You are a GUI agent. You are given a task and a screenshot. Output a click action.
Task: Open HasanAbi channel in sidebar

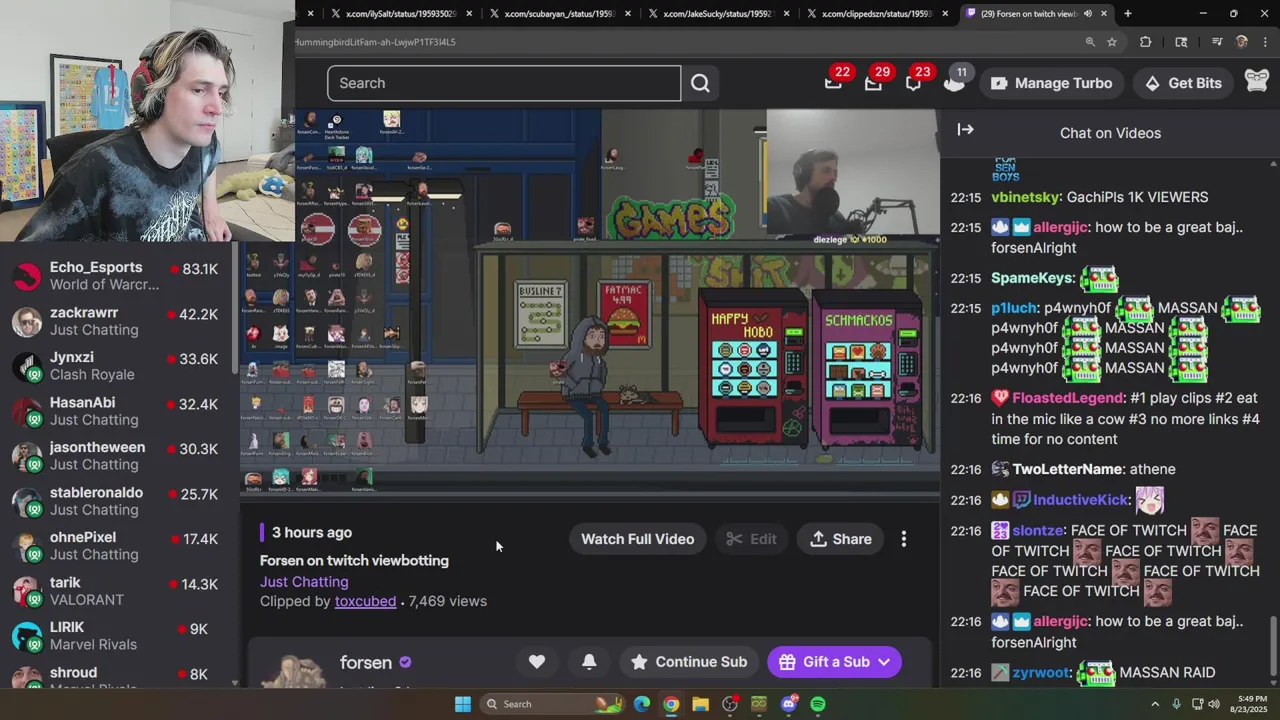pyautogui.click(x=118, y=411)
